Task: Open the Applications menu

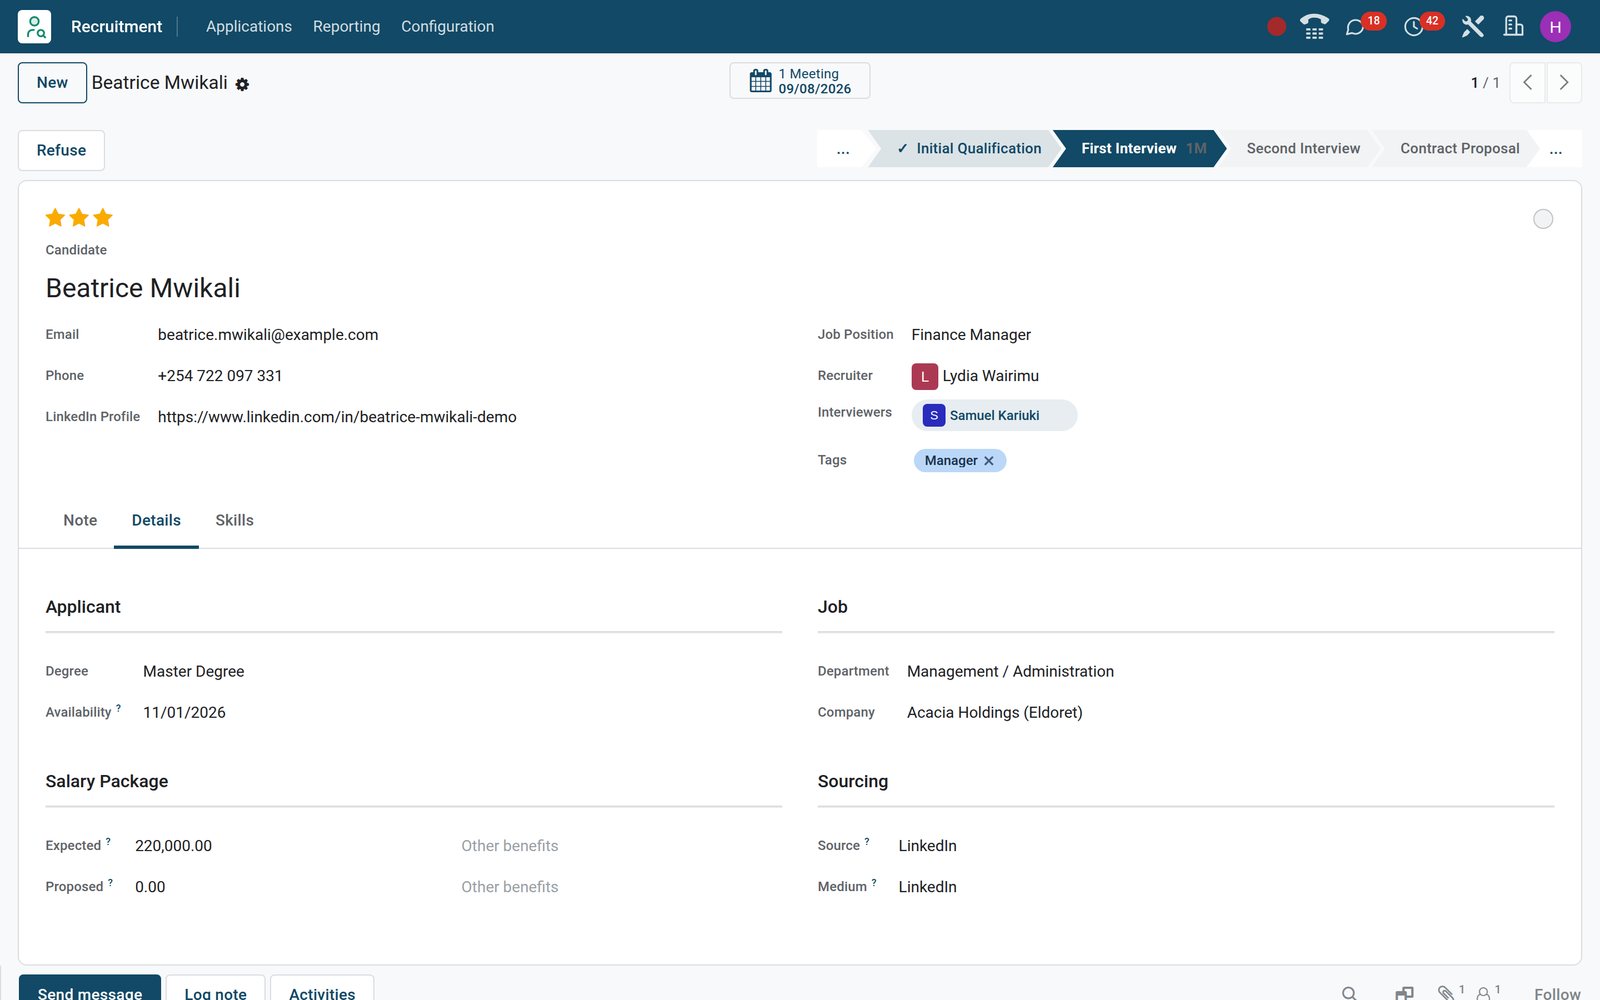Action: (249, 27)
